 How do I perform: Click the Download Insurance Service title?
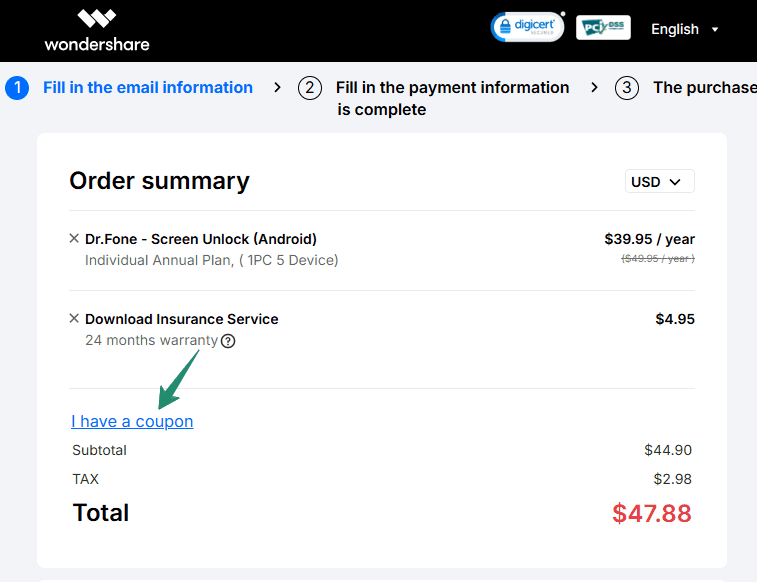182,319
